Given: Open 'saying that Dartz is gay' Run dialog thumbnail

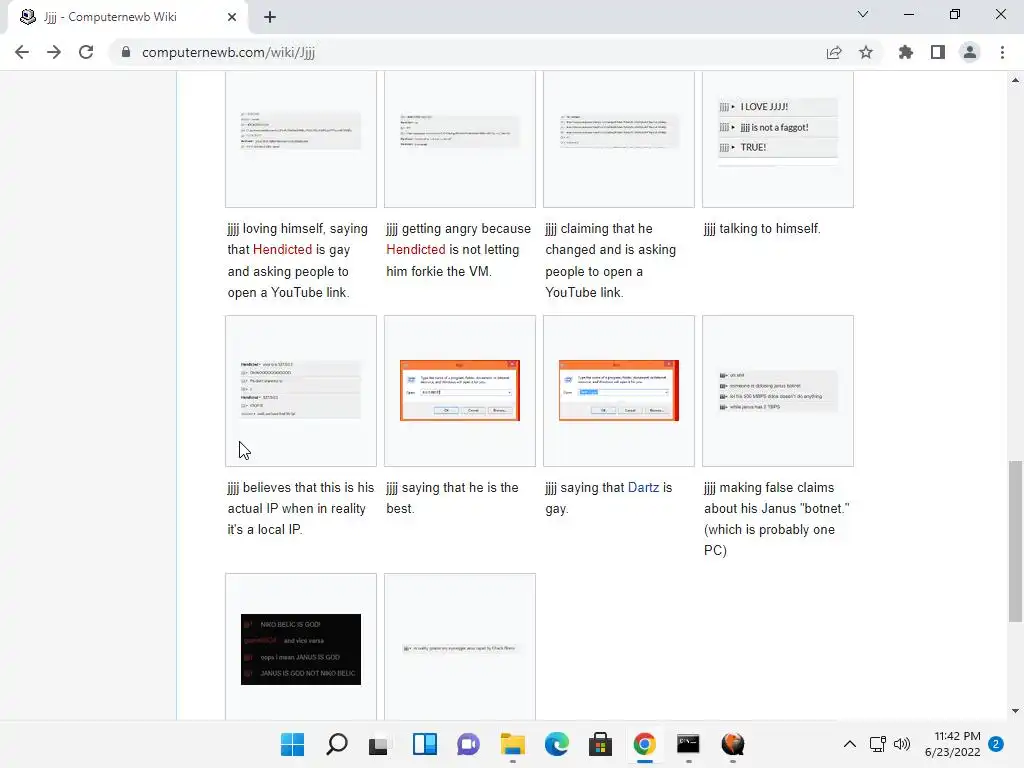Looking at the screenshot, I should tap(619, 390).
